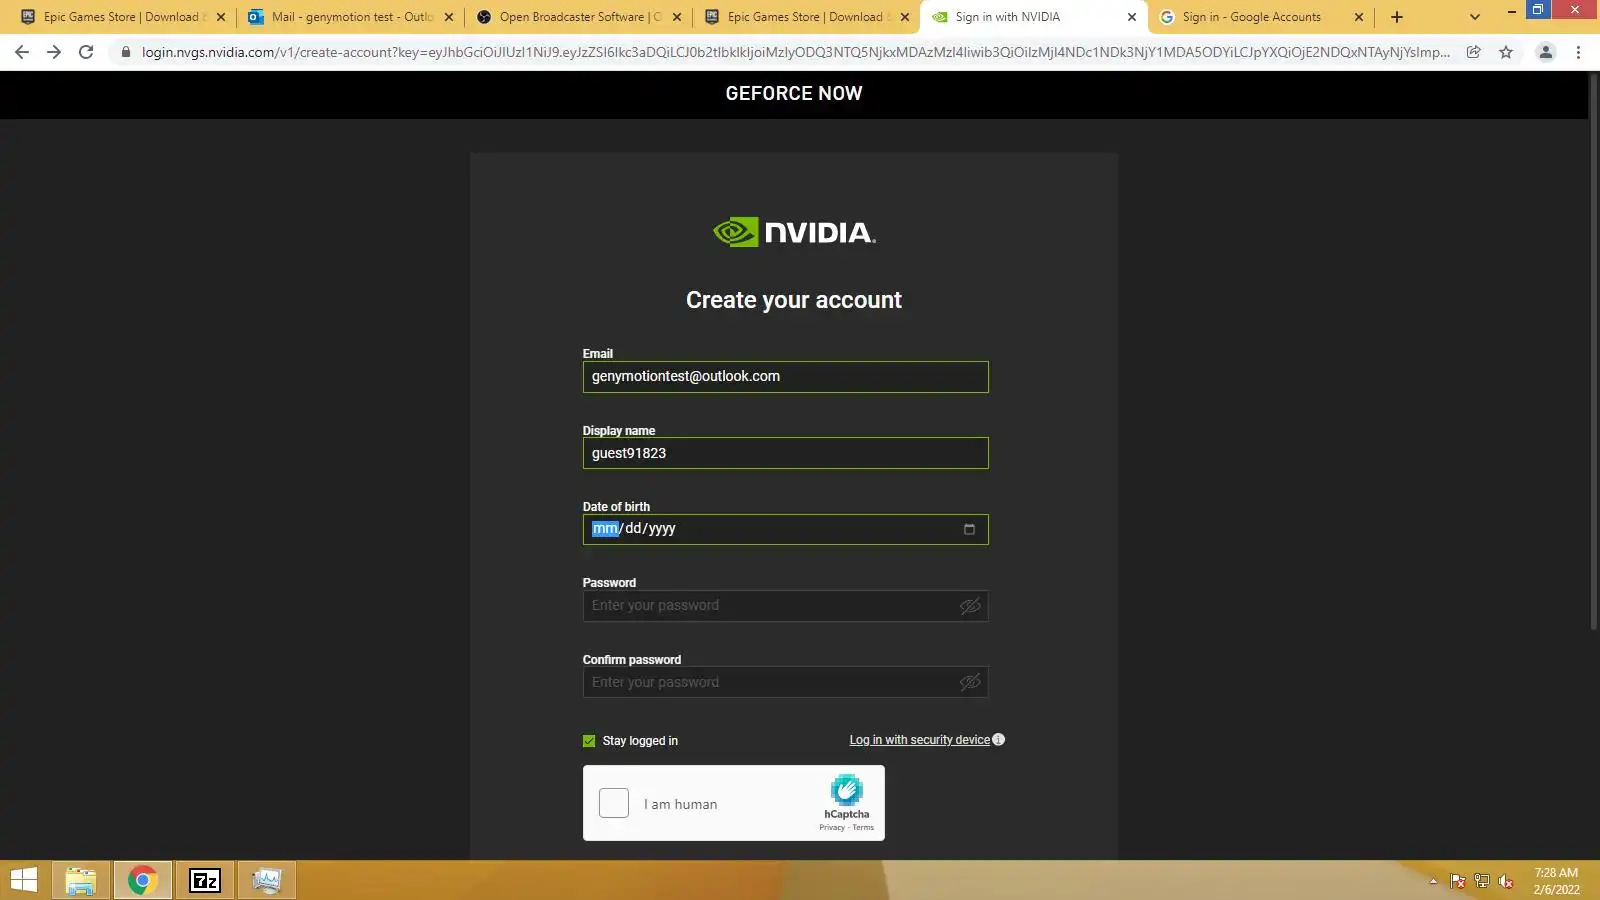Select the dd part of birth date
This screenshot has width=1600, height=900.
633,528
